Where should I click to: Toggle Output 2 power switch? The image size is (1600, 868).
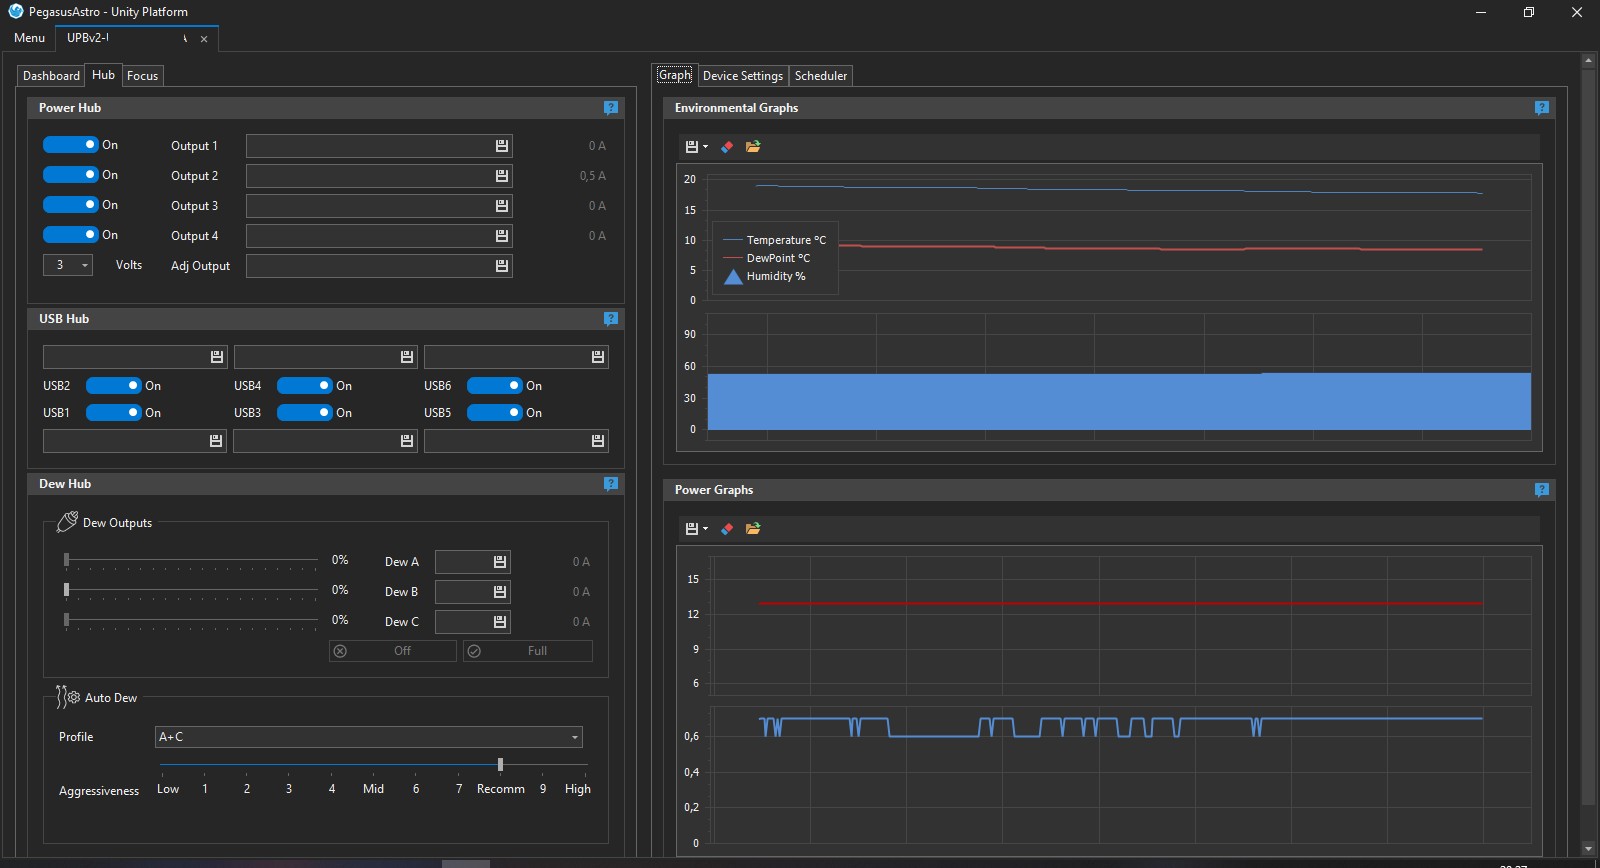tap(70, 175)
